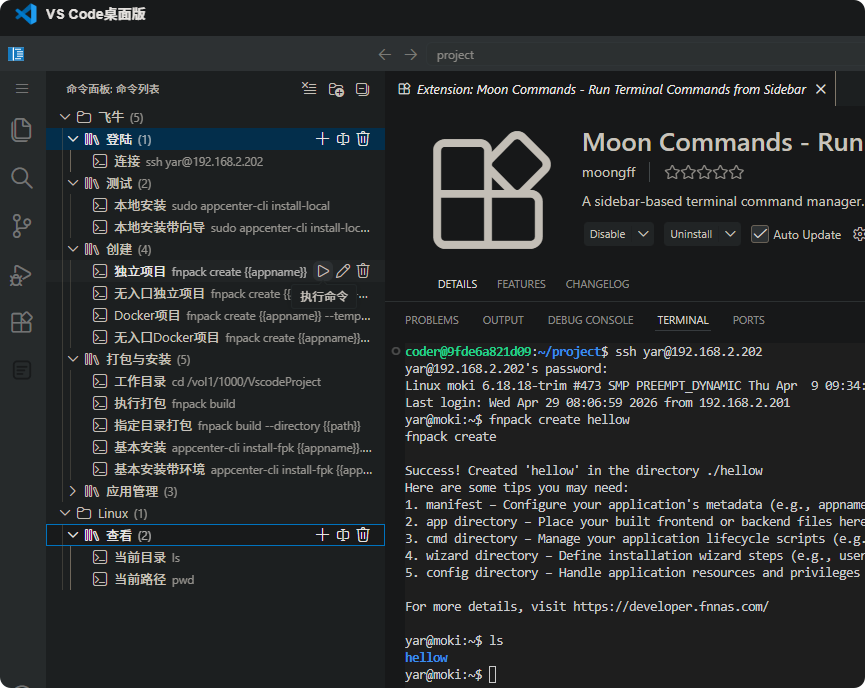Select the 当前路径 pwd command row
865x688 pixels.
pos(216,579)
